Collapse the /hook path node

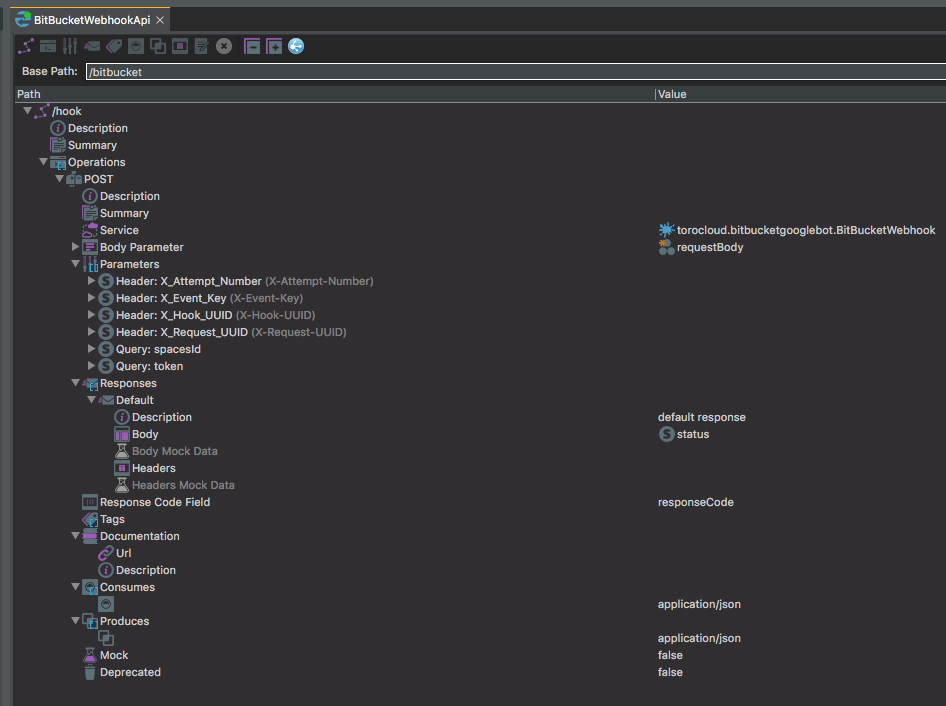[28, 111]
